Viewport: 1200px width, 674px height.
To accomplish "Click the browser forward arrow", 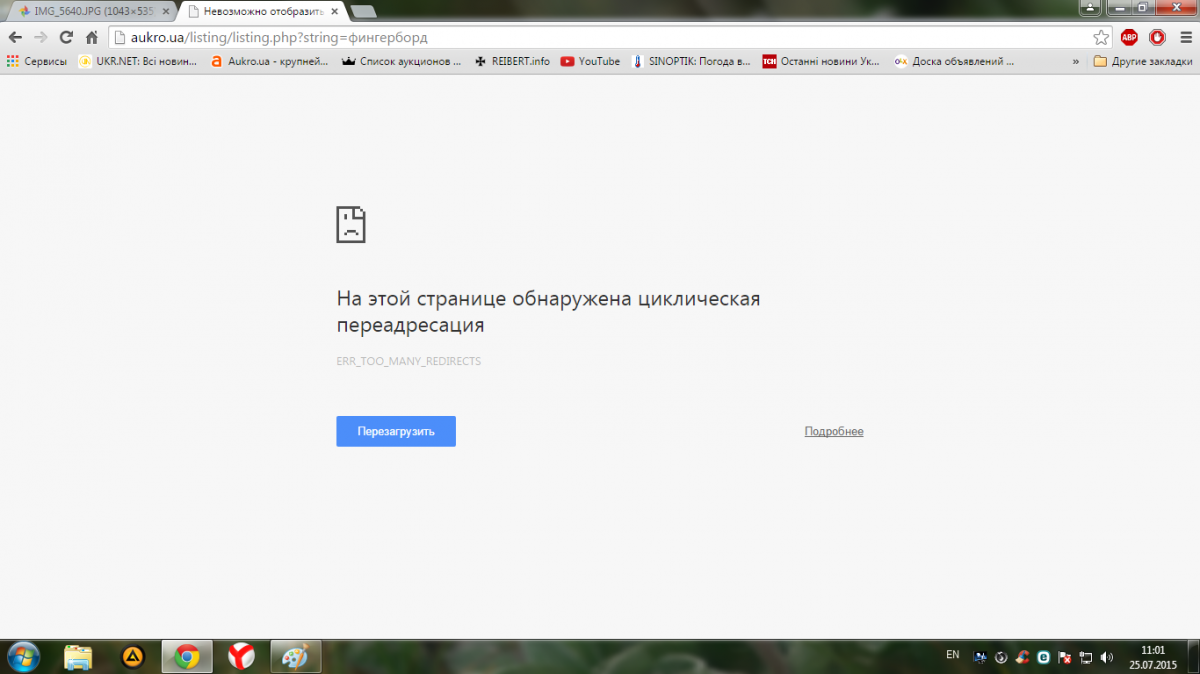I will (40, 37).
